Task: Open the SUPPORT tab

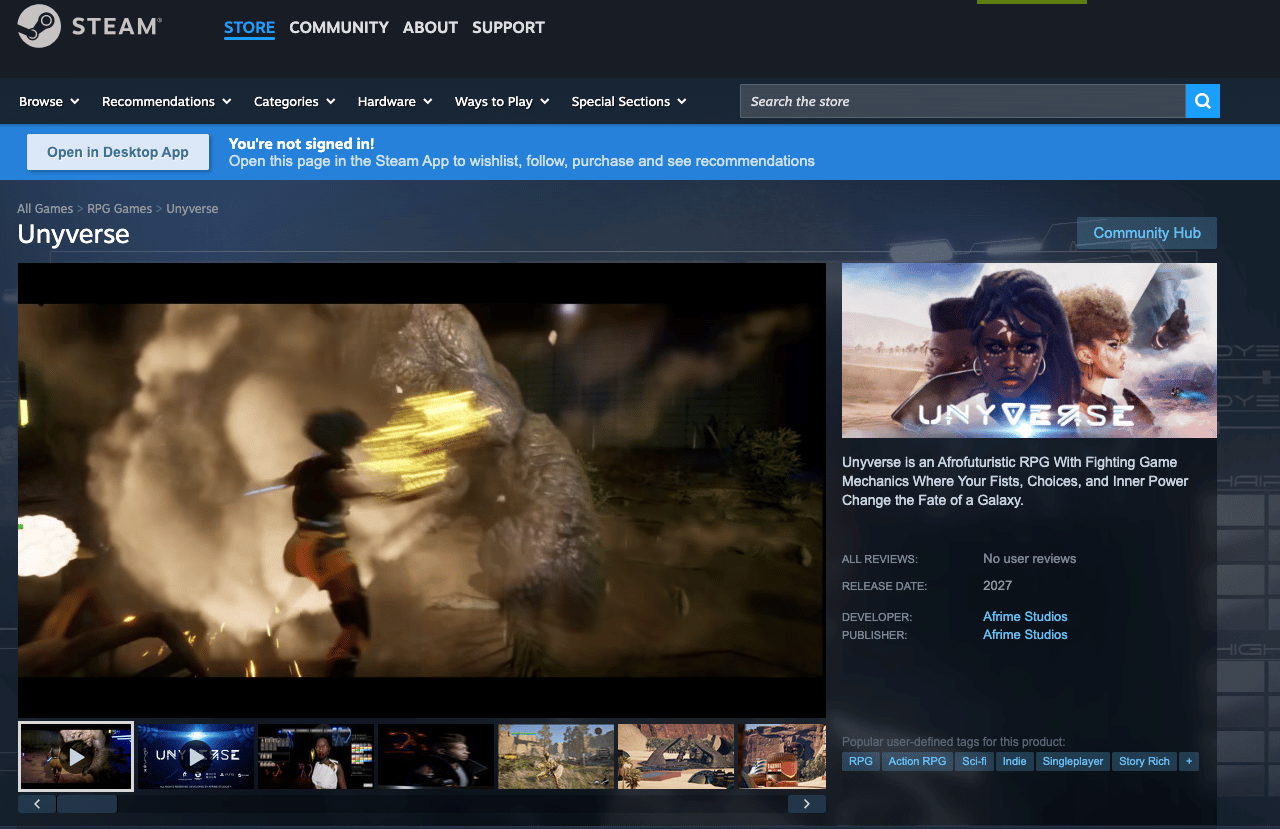Action: tap(508, 27)
